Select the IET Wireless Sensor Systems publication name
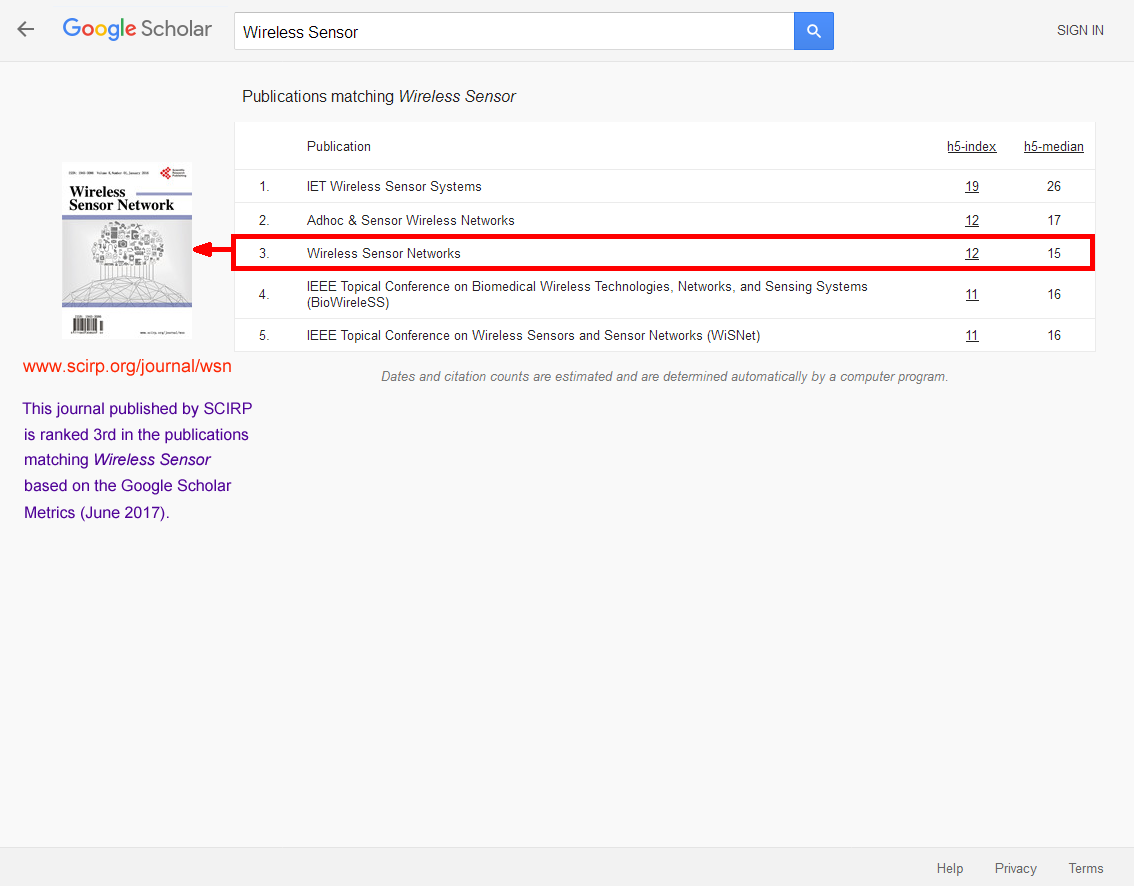The width and height of the screenshot is (1134, 886). (394, 187)
